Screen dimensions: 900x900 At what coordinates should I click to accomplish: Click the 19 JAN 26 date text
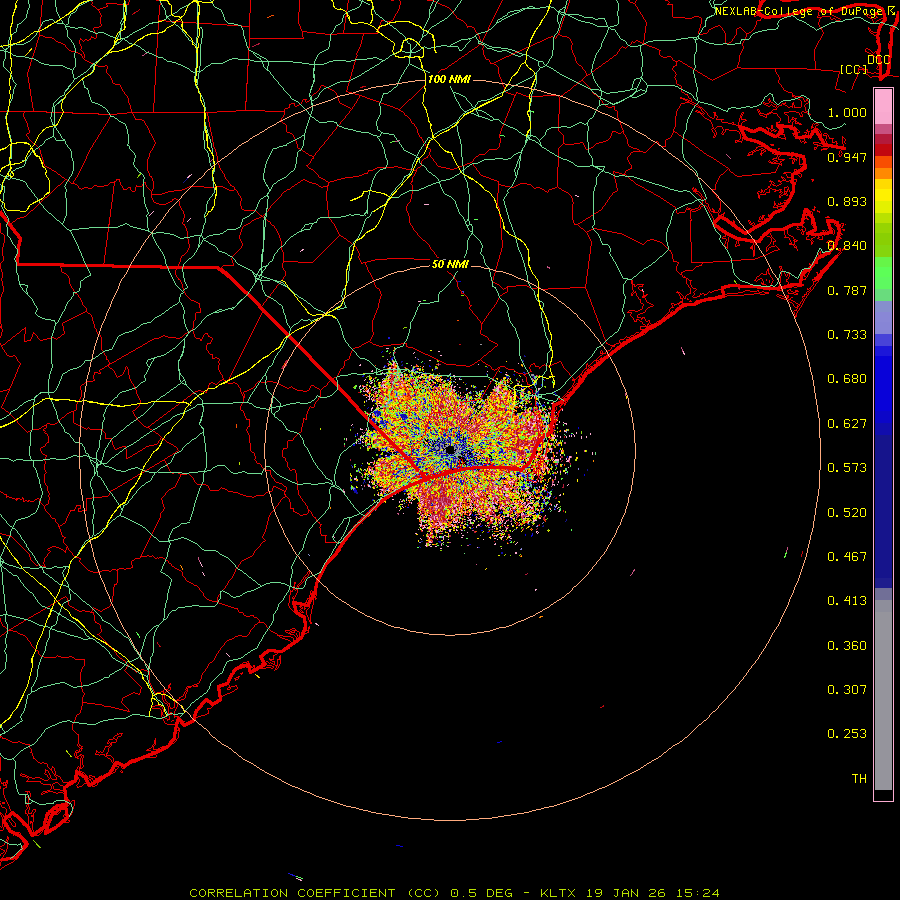(624, 893)
